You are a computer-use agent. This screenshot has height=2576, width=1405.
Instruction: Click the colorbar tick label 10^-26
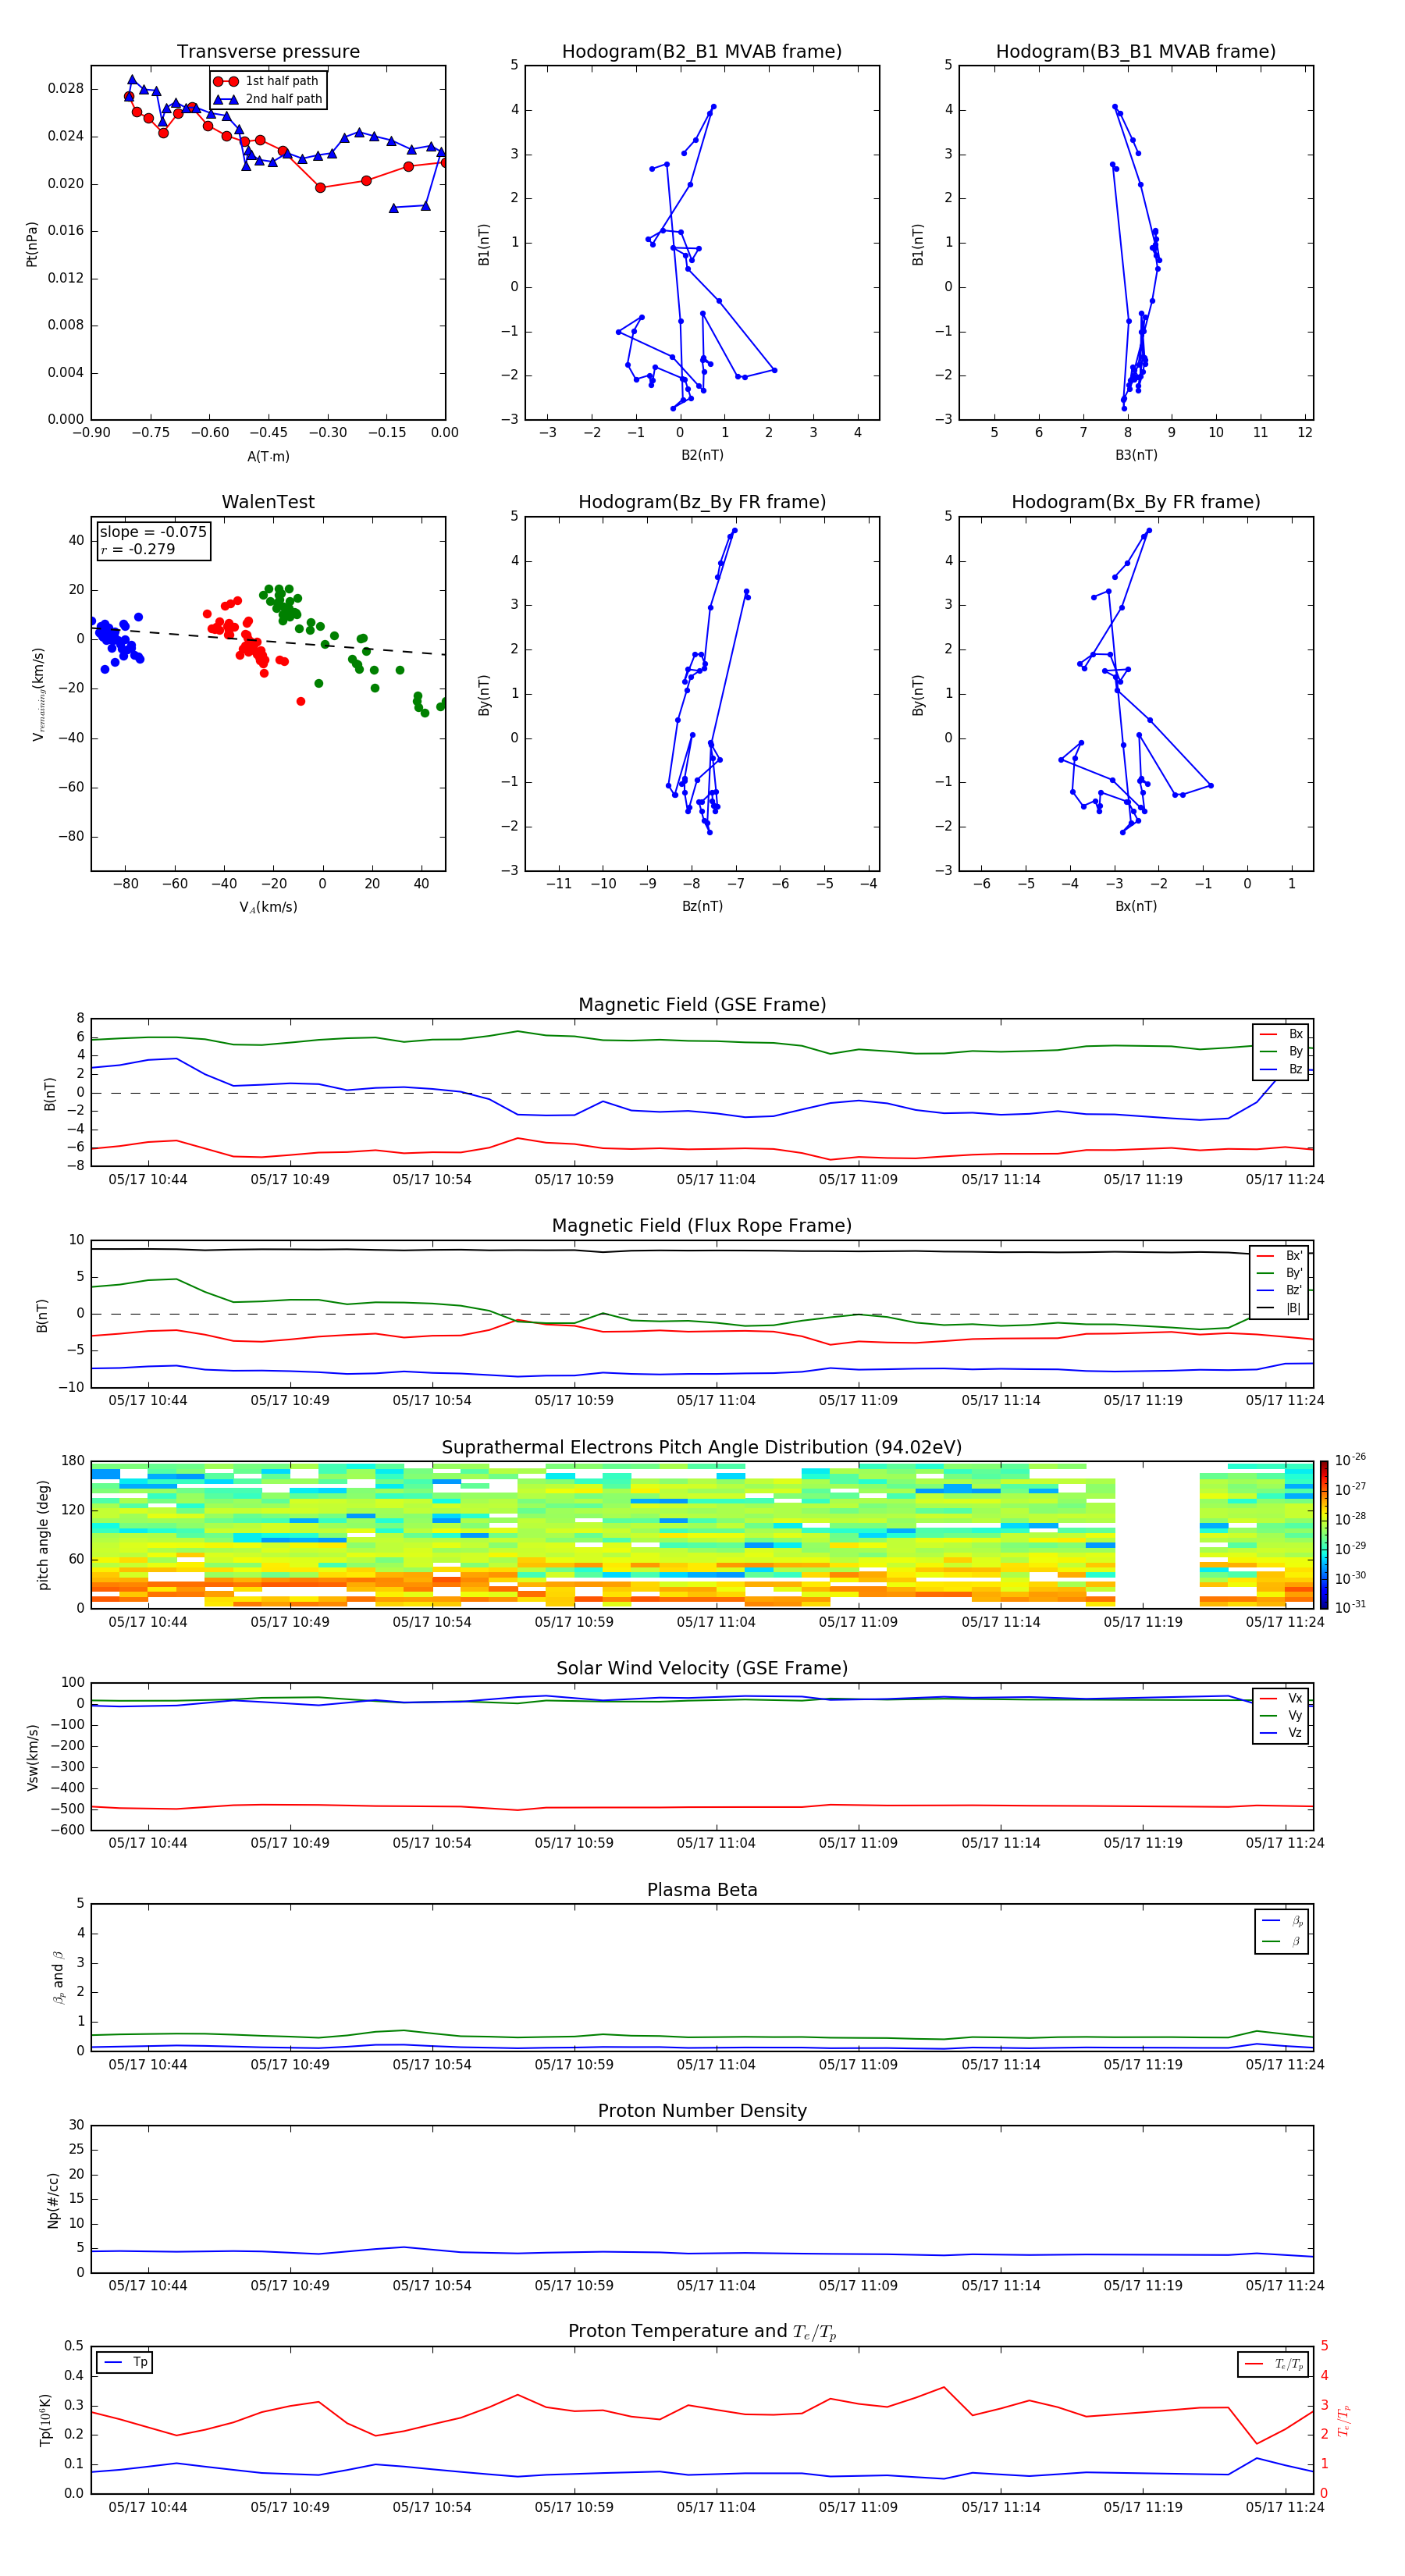click(x=1350, y=1460)
